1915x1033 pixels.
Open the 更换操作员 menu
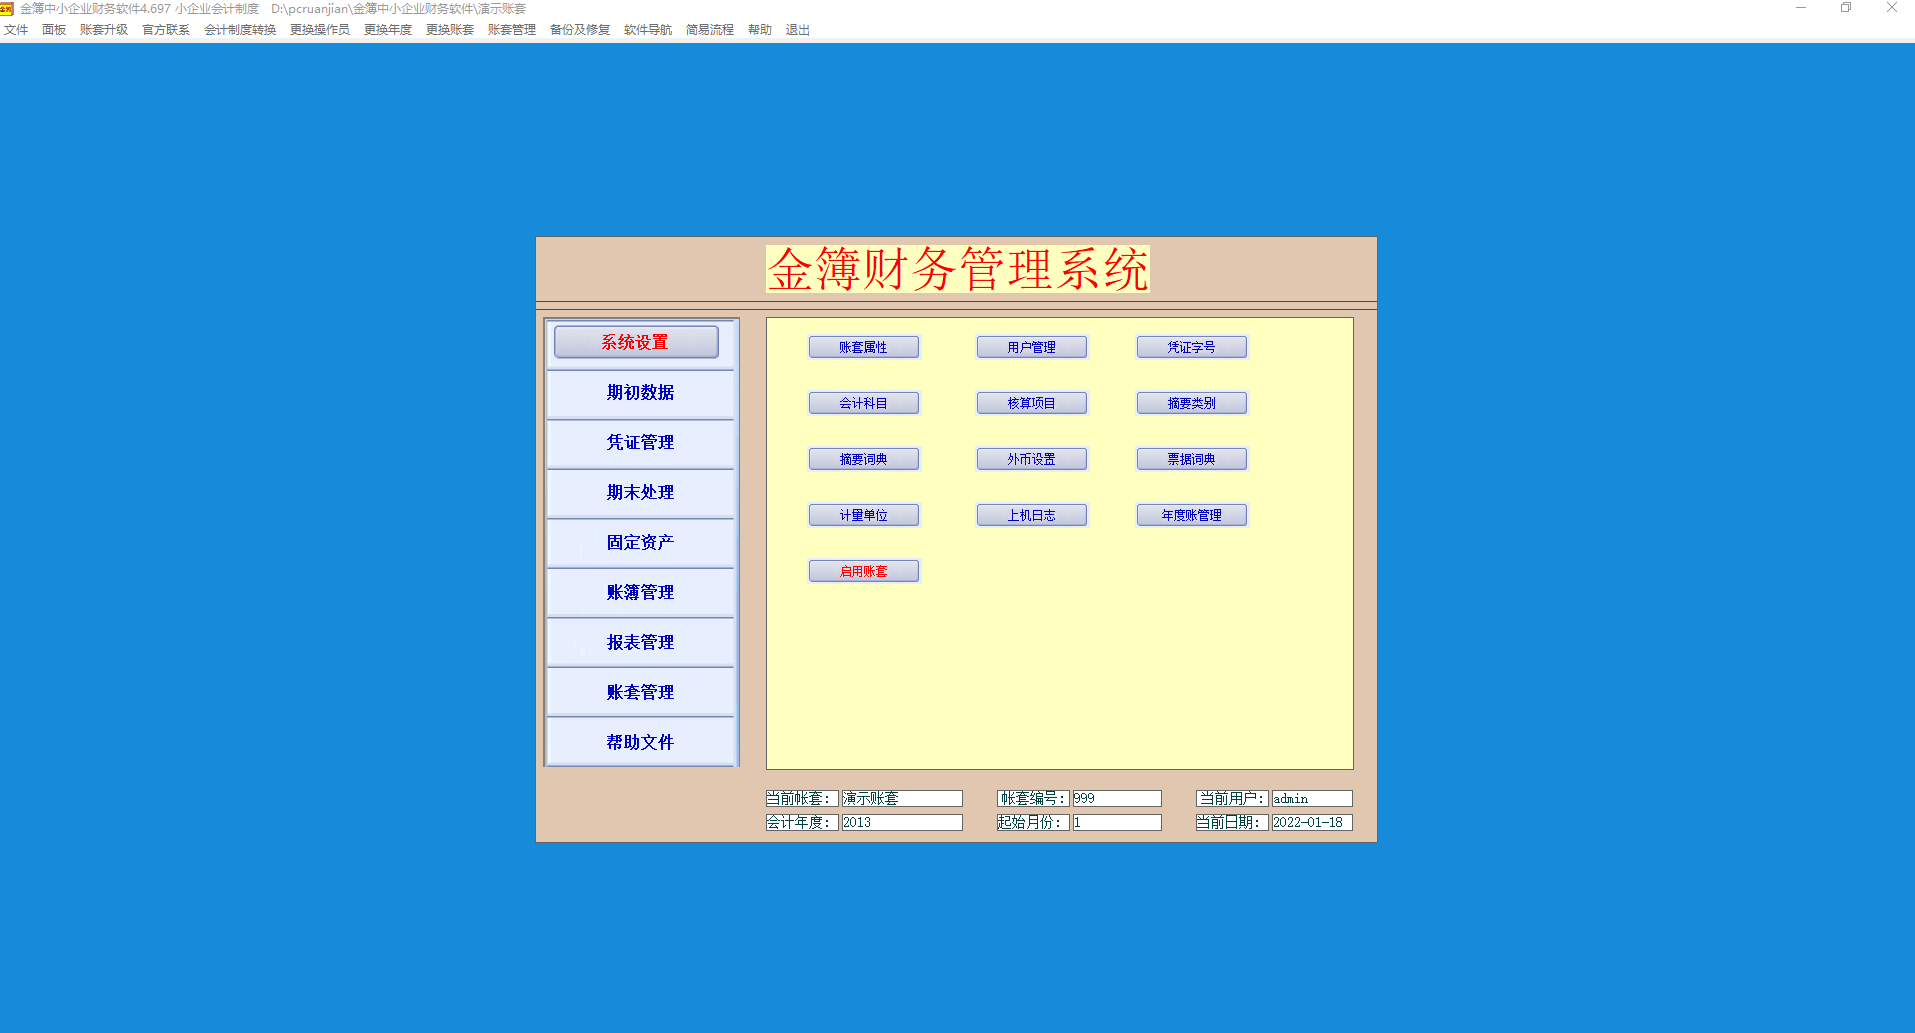pos(320,30)
